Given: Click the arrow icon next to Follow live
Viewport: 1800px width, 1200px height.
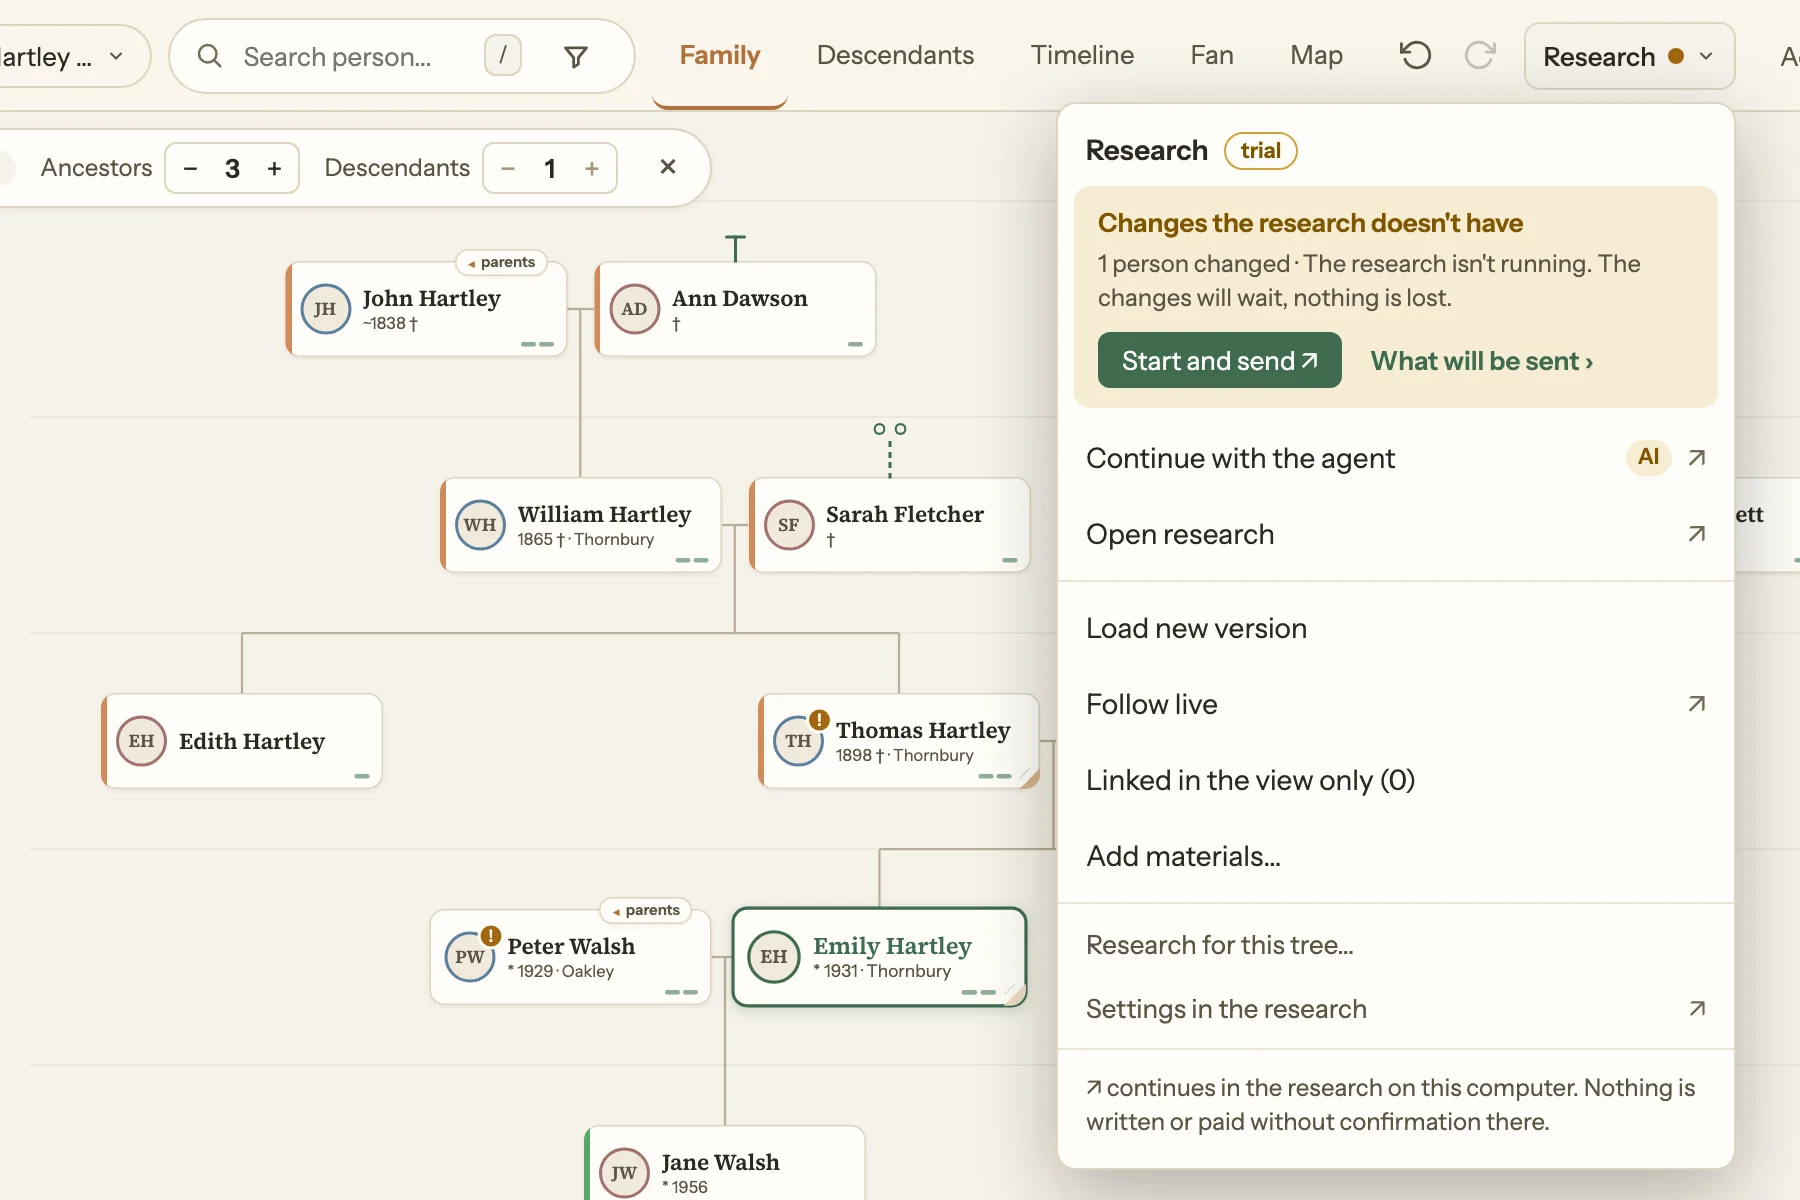Looking at the screenshot, I should tap(1697, 704).
